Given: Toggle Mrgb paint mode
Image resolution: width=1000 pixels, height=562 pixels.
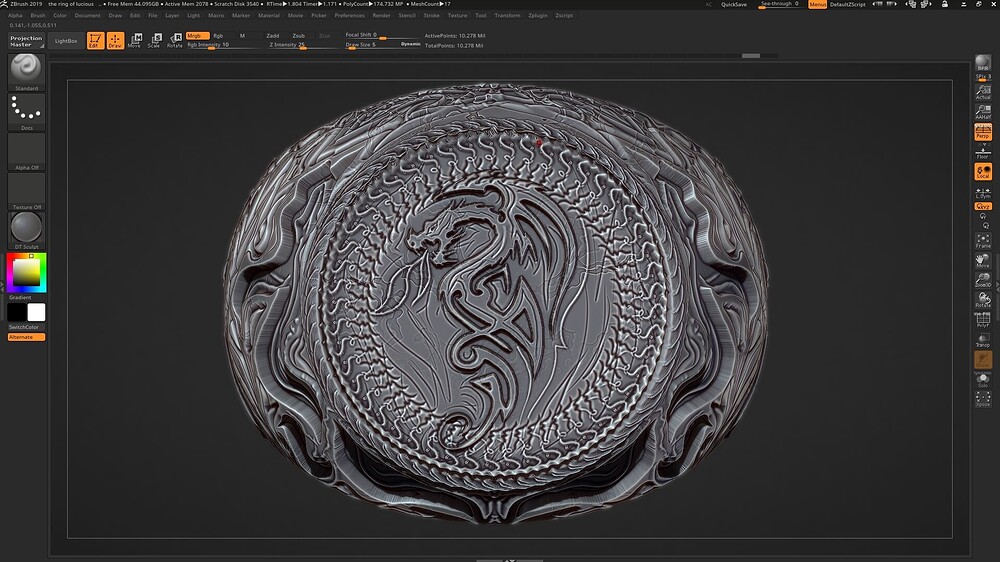Looking at the screenshot, I should 197,36.
